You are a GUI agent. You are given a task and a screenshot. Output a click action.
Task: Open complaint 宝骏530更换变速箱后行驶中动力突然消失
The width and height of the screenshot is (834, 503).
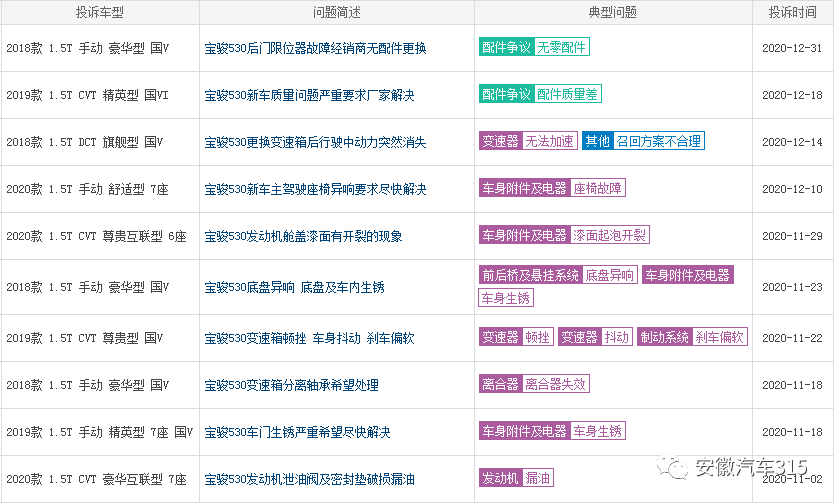click(x=315, y=142)
